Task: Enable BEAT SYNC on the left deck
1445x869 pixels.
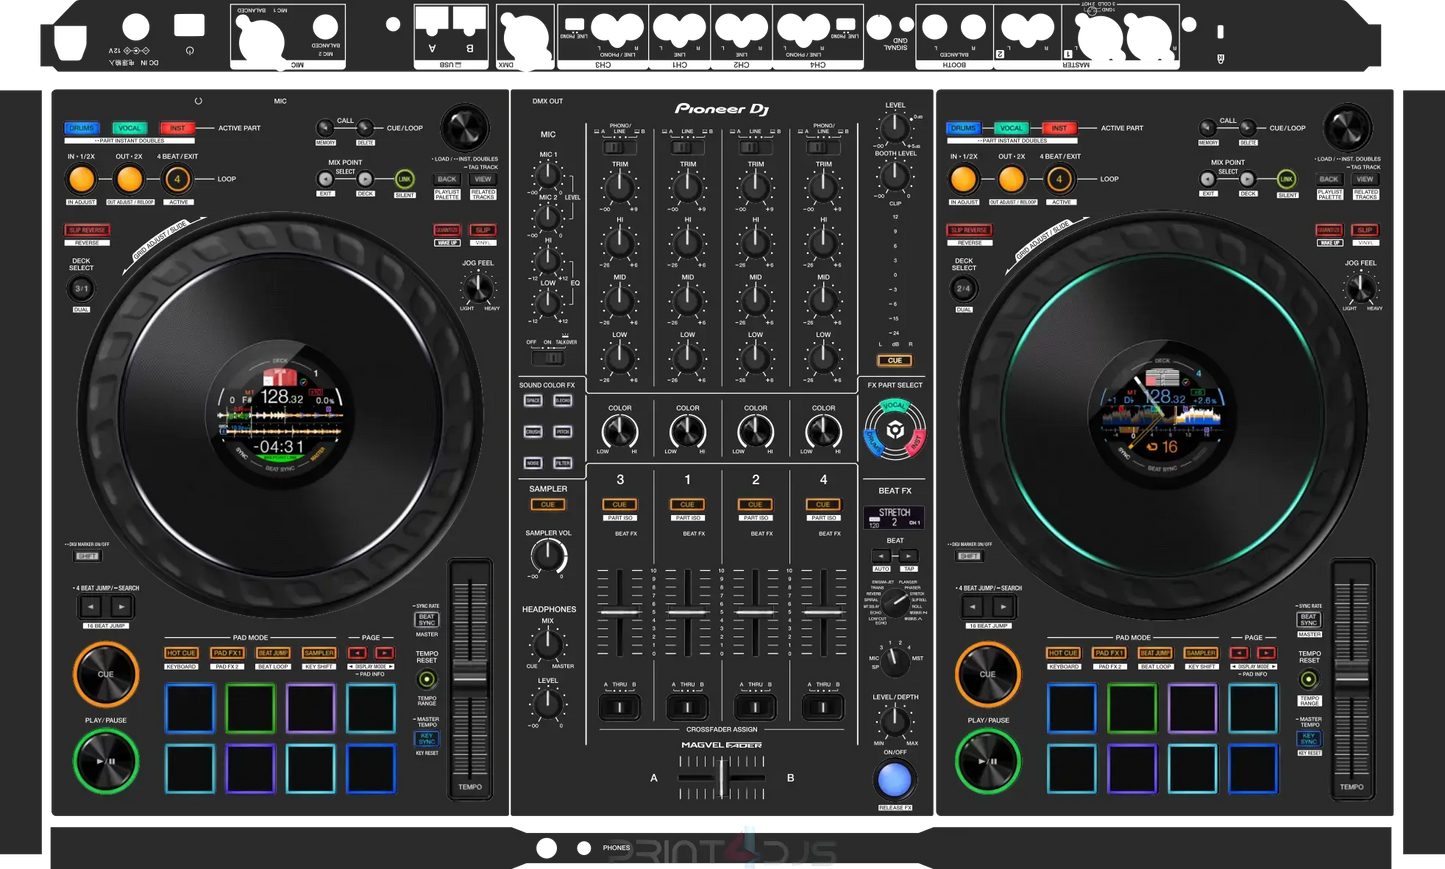Action: tap(426, 618)
